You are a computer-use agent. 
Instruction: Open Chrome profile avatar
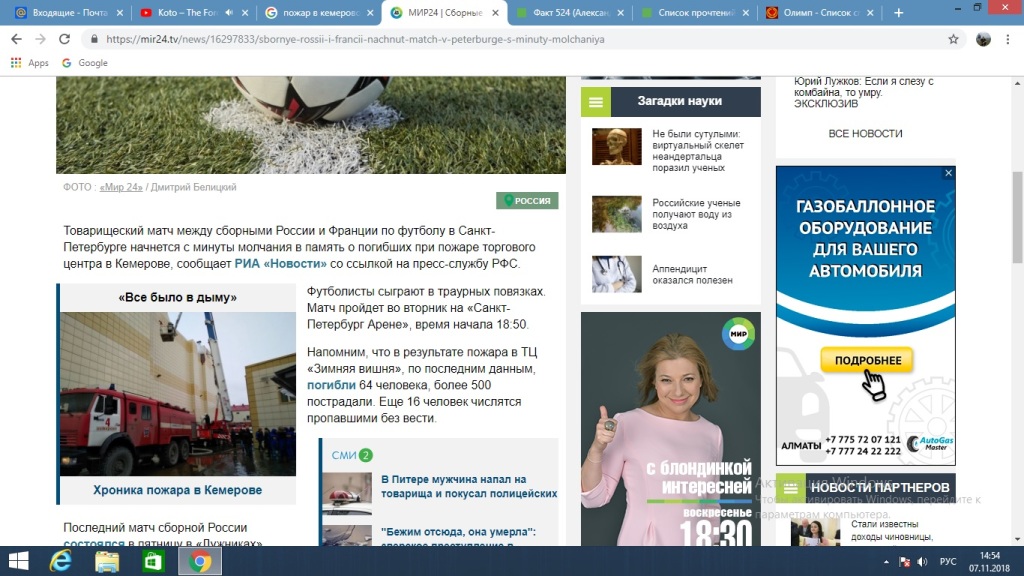(983, 39)
